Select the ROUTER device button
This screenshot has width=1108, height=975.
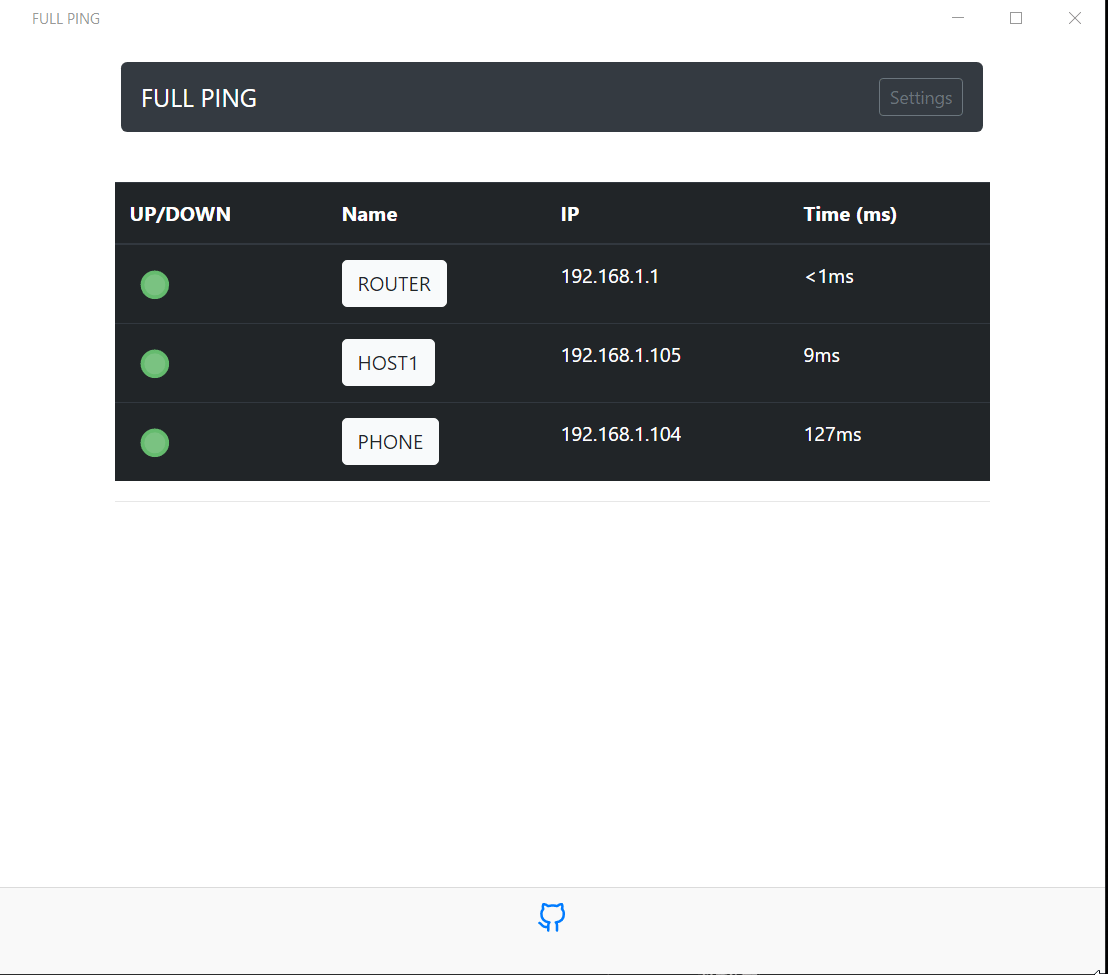394,283
